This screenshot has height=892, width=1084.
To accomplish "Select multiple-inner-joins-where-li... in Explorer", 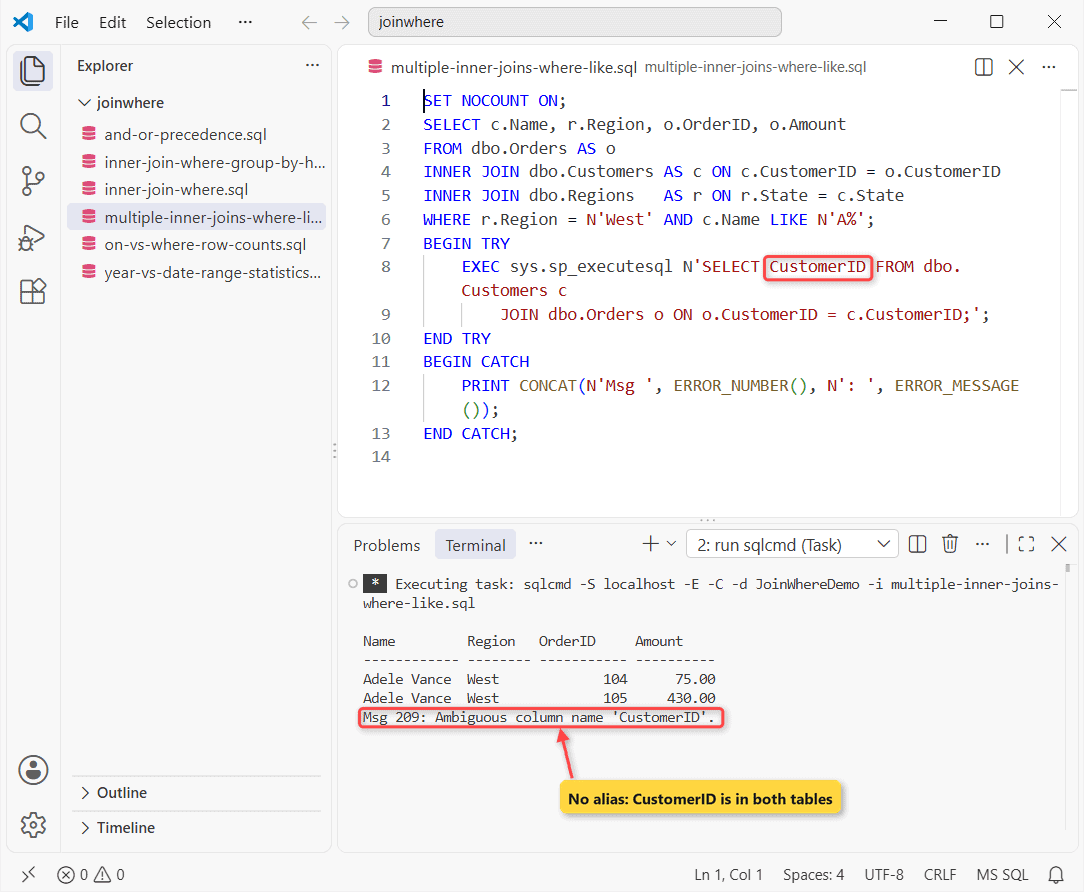I will coord(196,217).
